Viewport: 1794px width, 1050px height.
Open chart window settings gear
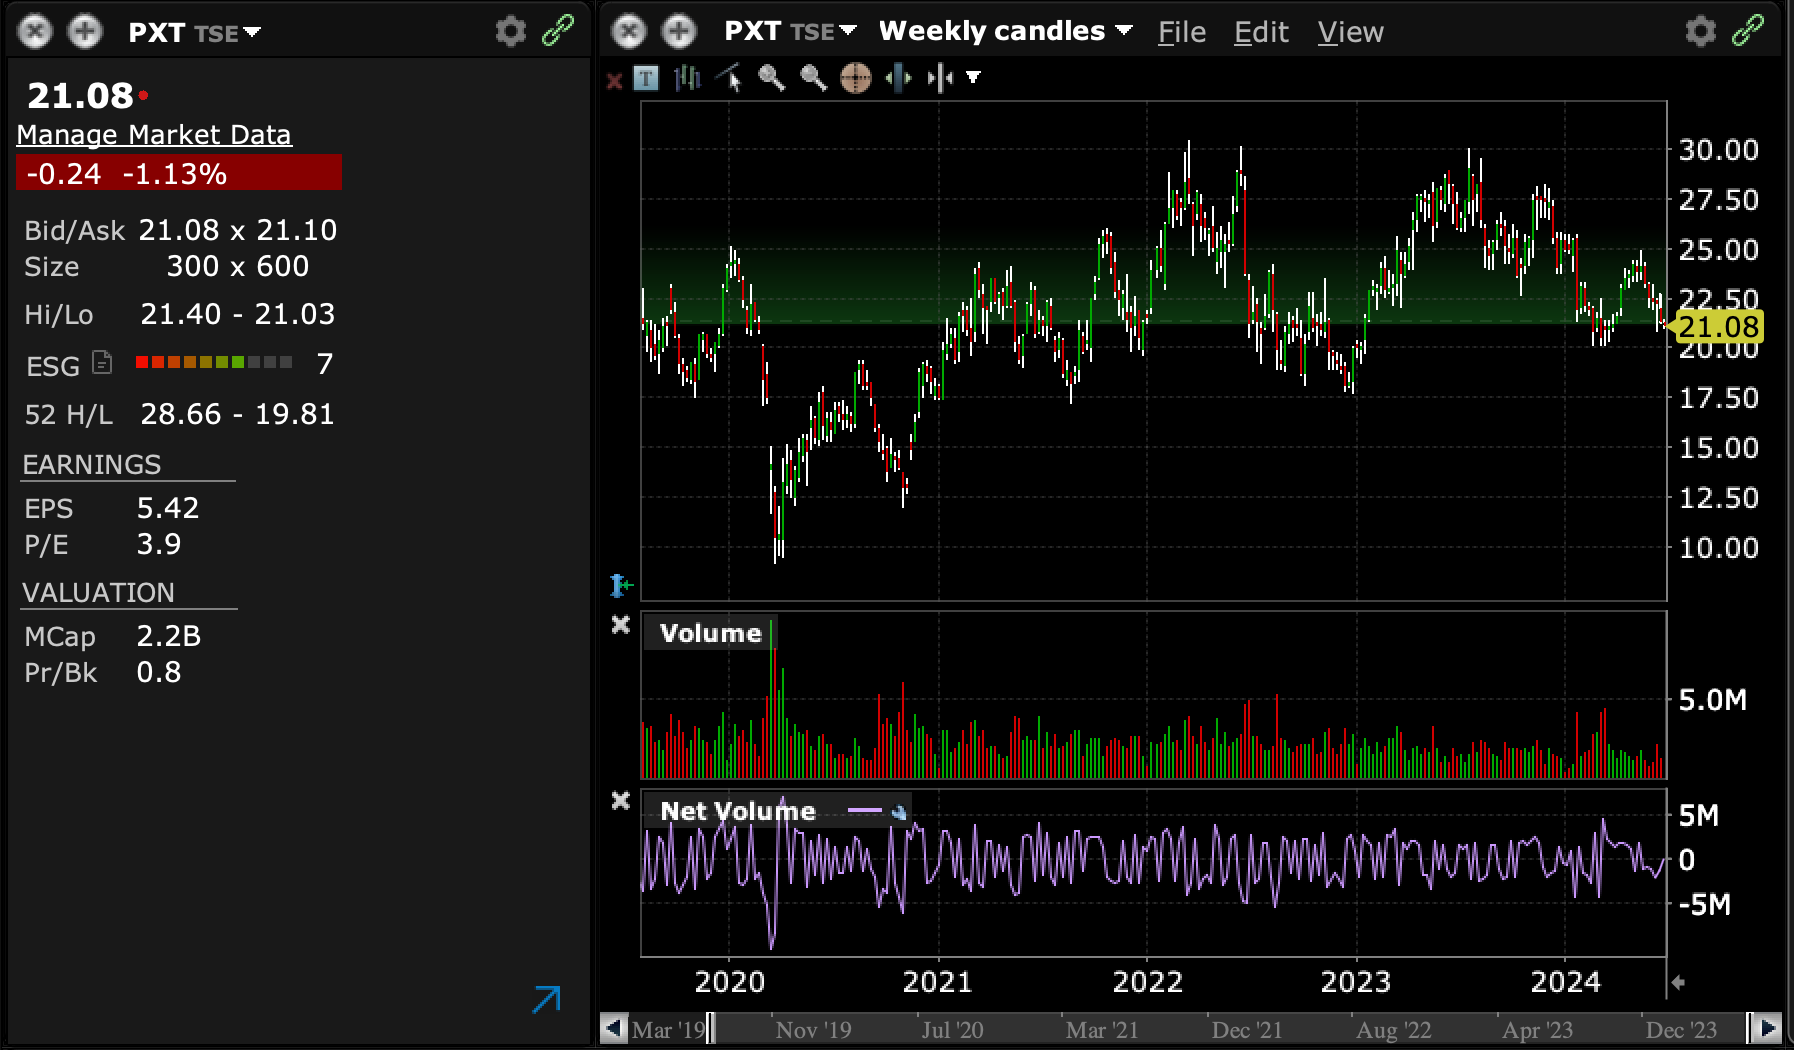pyautogui.click(x=1701, y=32)
